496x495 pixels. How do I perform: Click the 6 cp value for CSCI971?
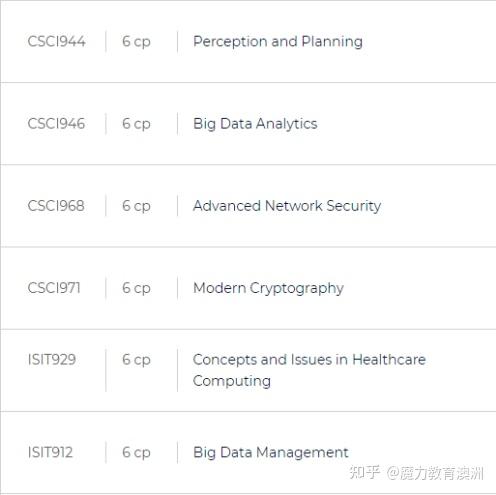pos(136,288)
